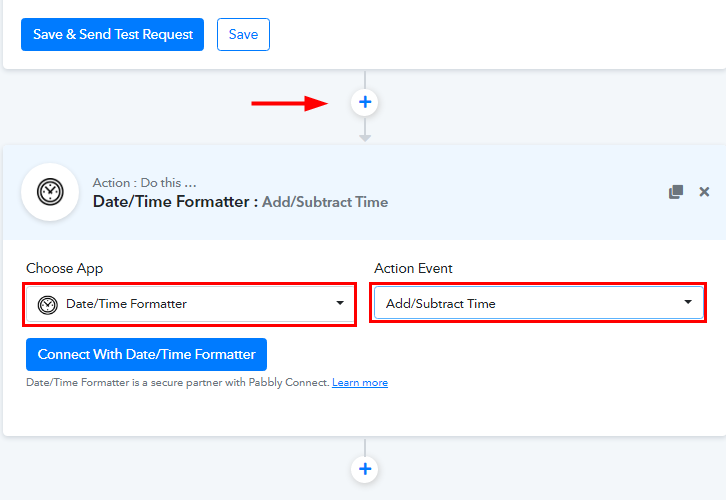Click the 'Action : Do this …' label

point(144,182)
